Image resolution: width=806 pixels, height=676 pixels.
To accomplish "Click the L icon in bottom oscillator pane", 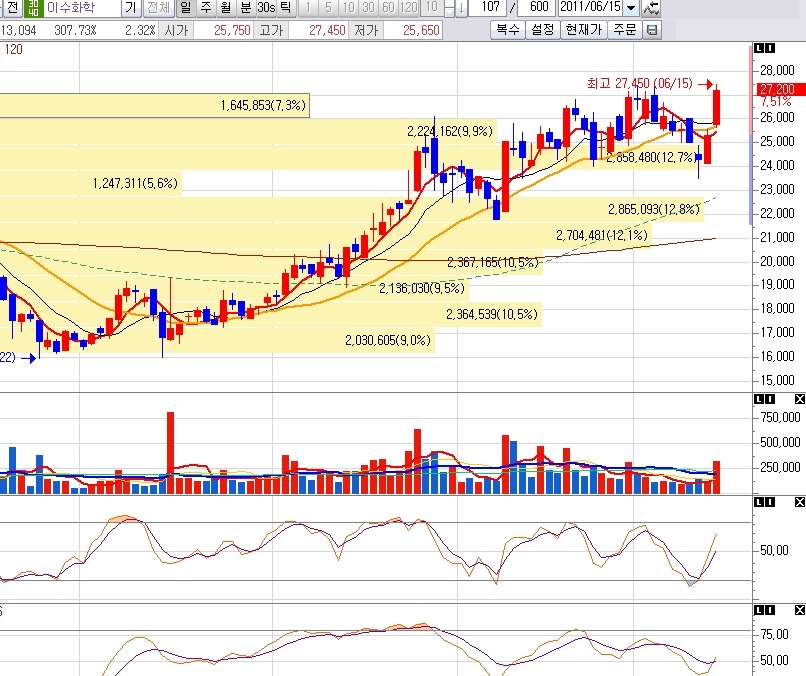I will pos(759,610).
